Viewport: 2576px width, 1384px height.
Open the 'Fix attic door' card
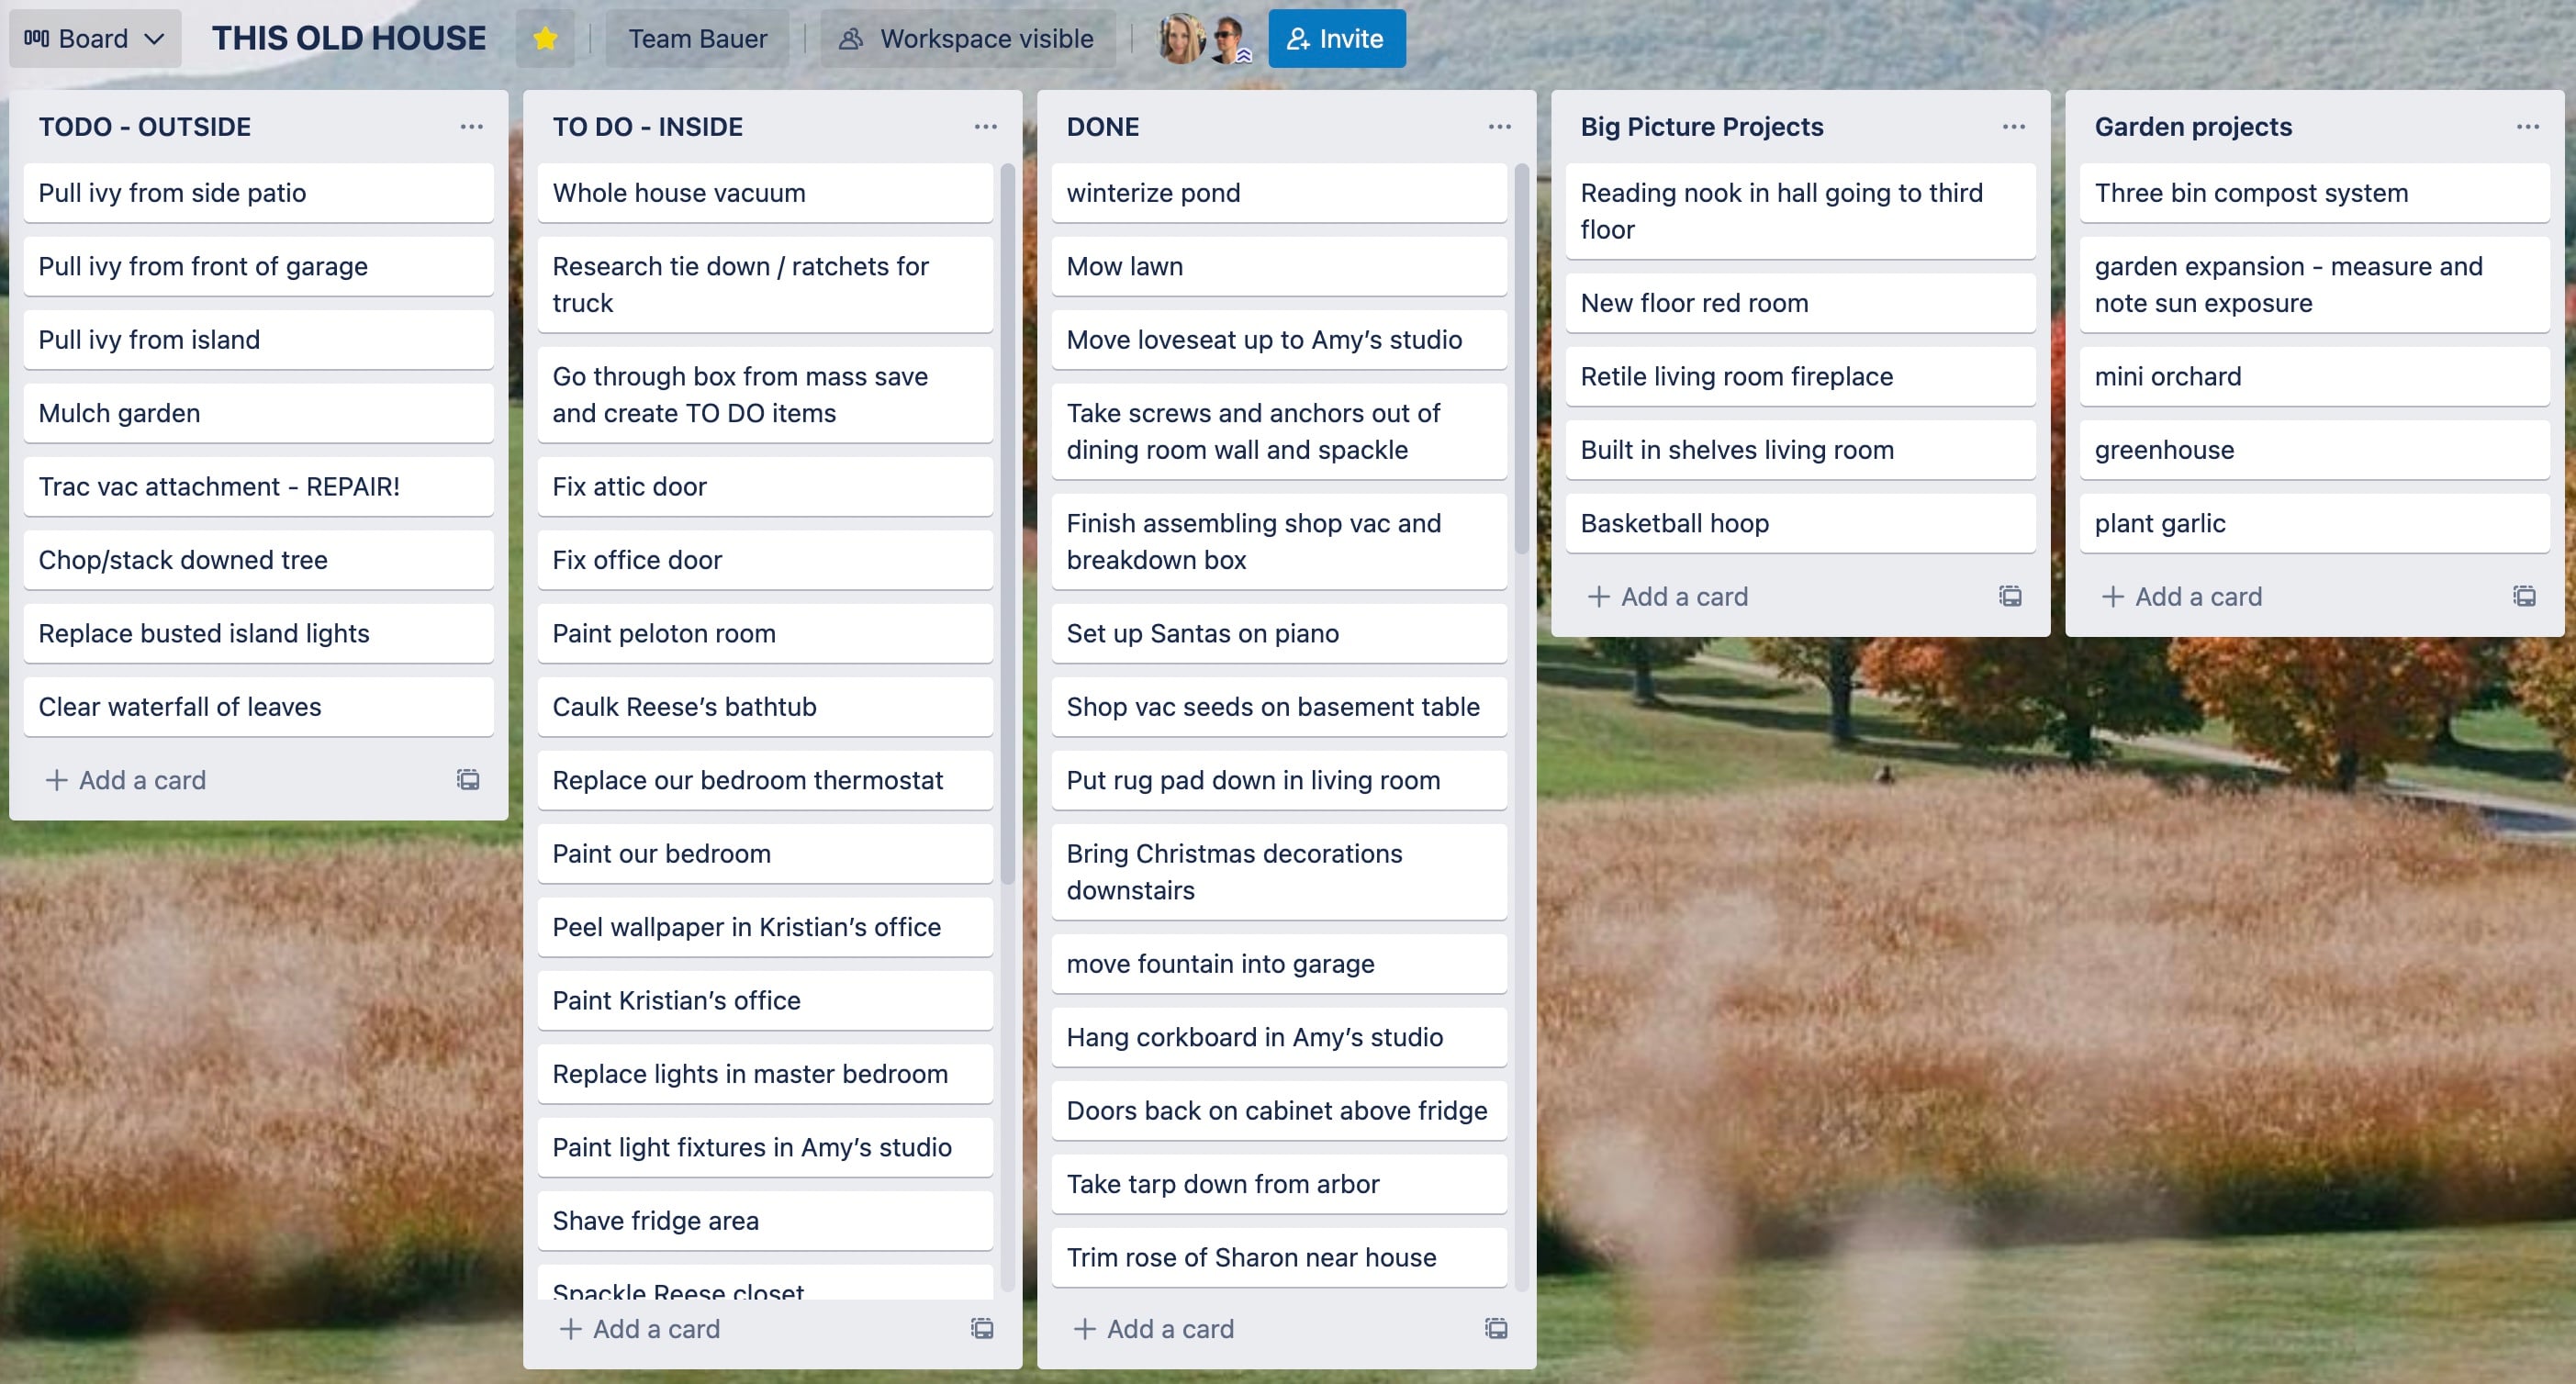[765, 487]
